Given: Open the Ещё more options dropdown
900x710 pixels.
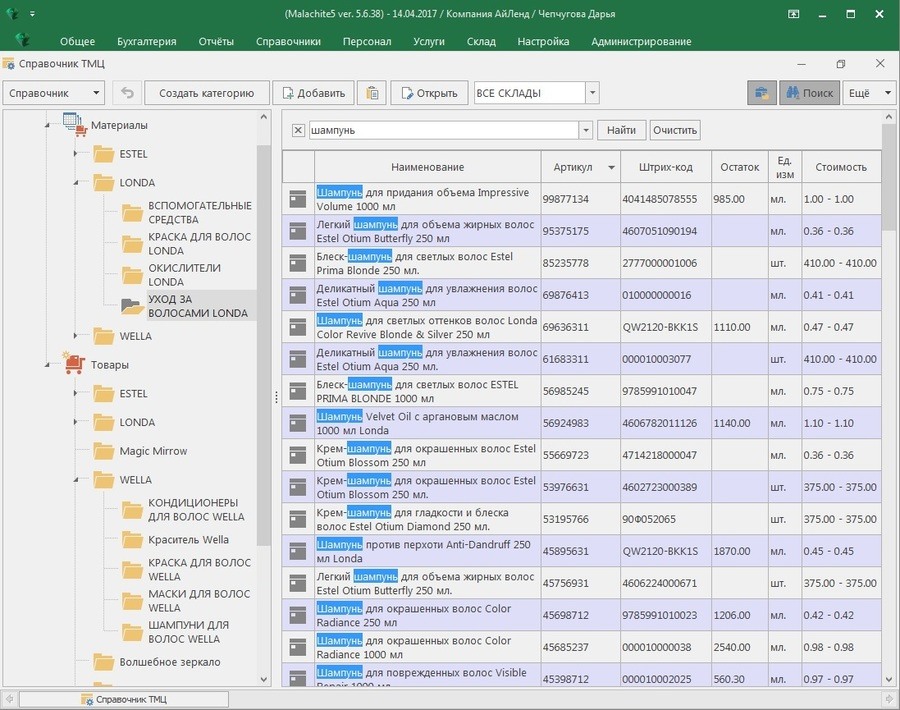Looking at the screenshot, I should [x=869, y=93].
